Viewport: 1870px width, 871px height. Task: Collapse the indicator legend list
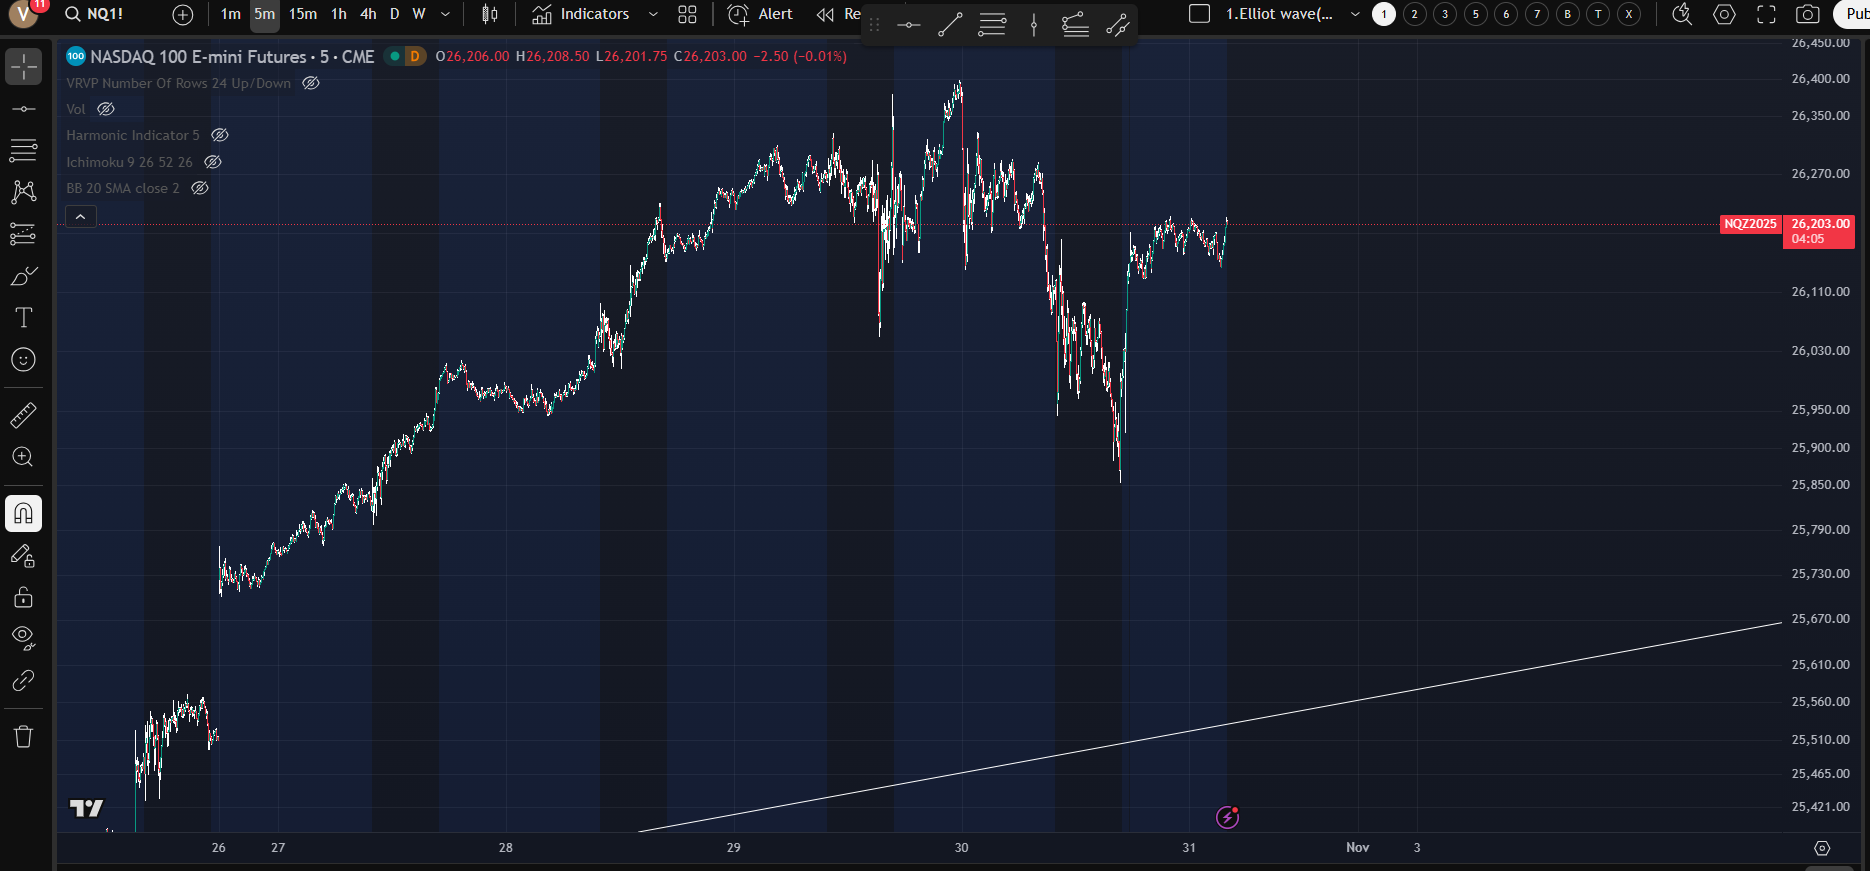(x=81, y=216)
